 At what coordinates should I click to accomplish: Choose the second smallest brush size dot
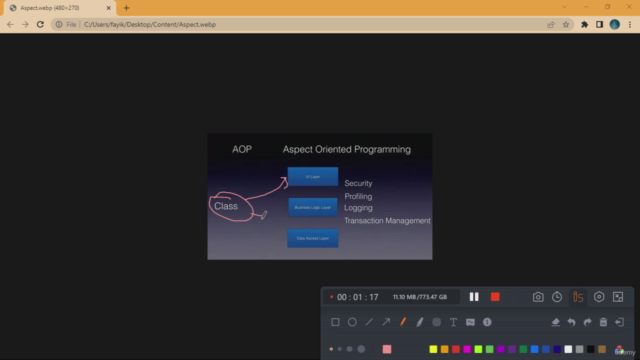click(340, 349)
